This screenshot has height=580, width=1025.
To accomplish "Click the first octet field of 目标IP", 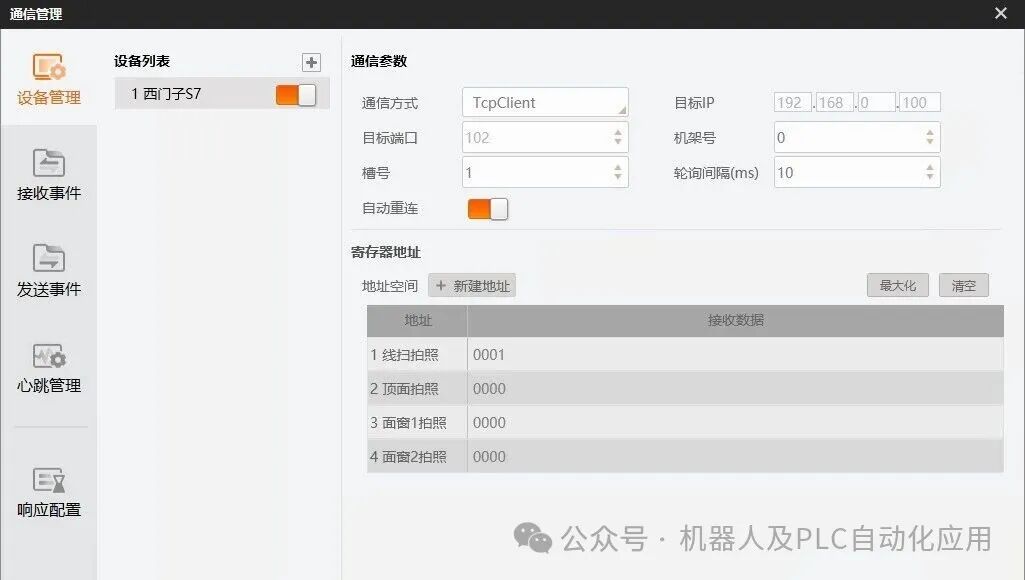I will coord(793,103).
